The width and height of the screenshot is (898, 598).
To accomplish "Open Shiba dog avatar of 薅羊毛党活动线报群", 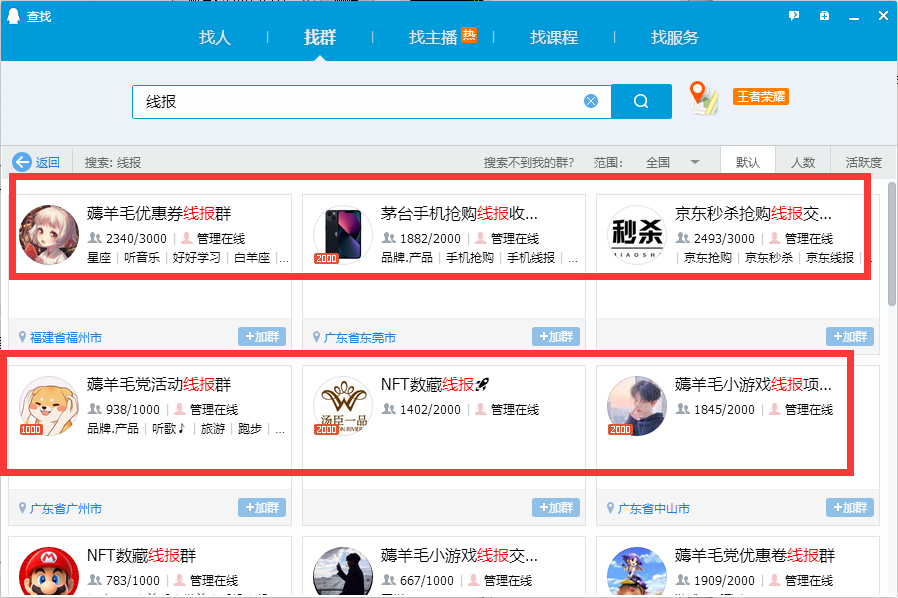I will [x=49, y=406].
